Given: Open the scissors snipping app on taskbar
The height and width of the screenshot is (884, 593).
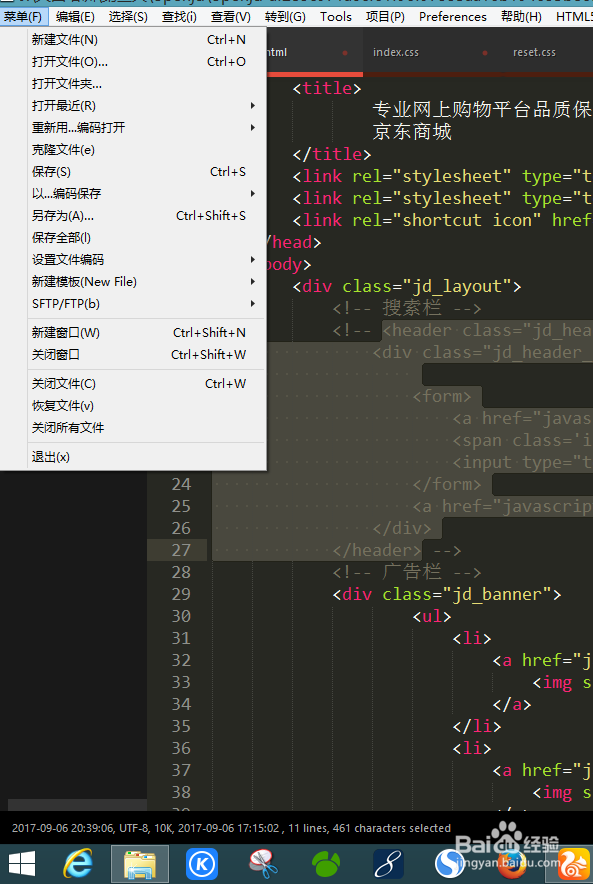Looking at the screenshot, I should (x=263, y=864).
